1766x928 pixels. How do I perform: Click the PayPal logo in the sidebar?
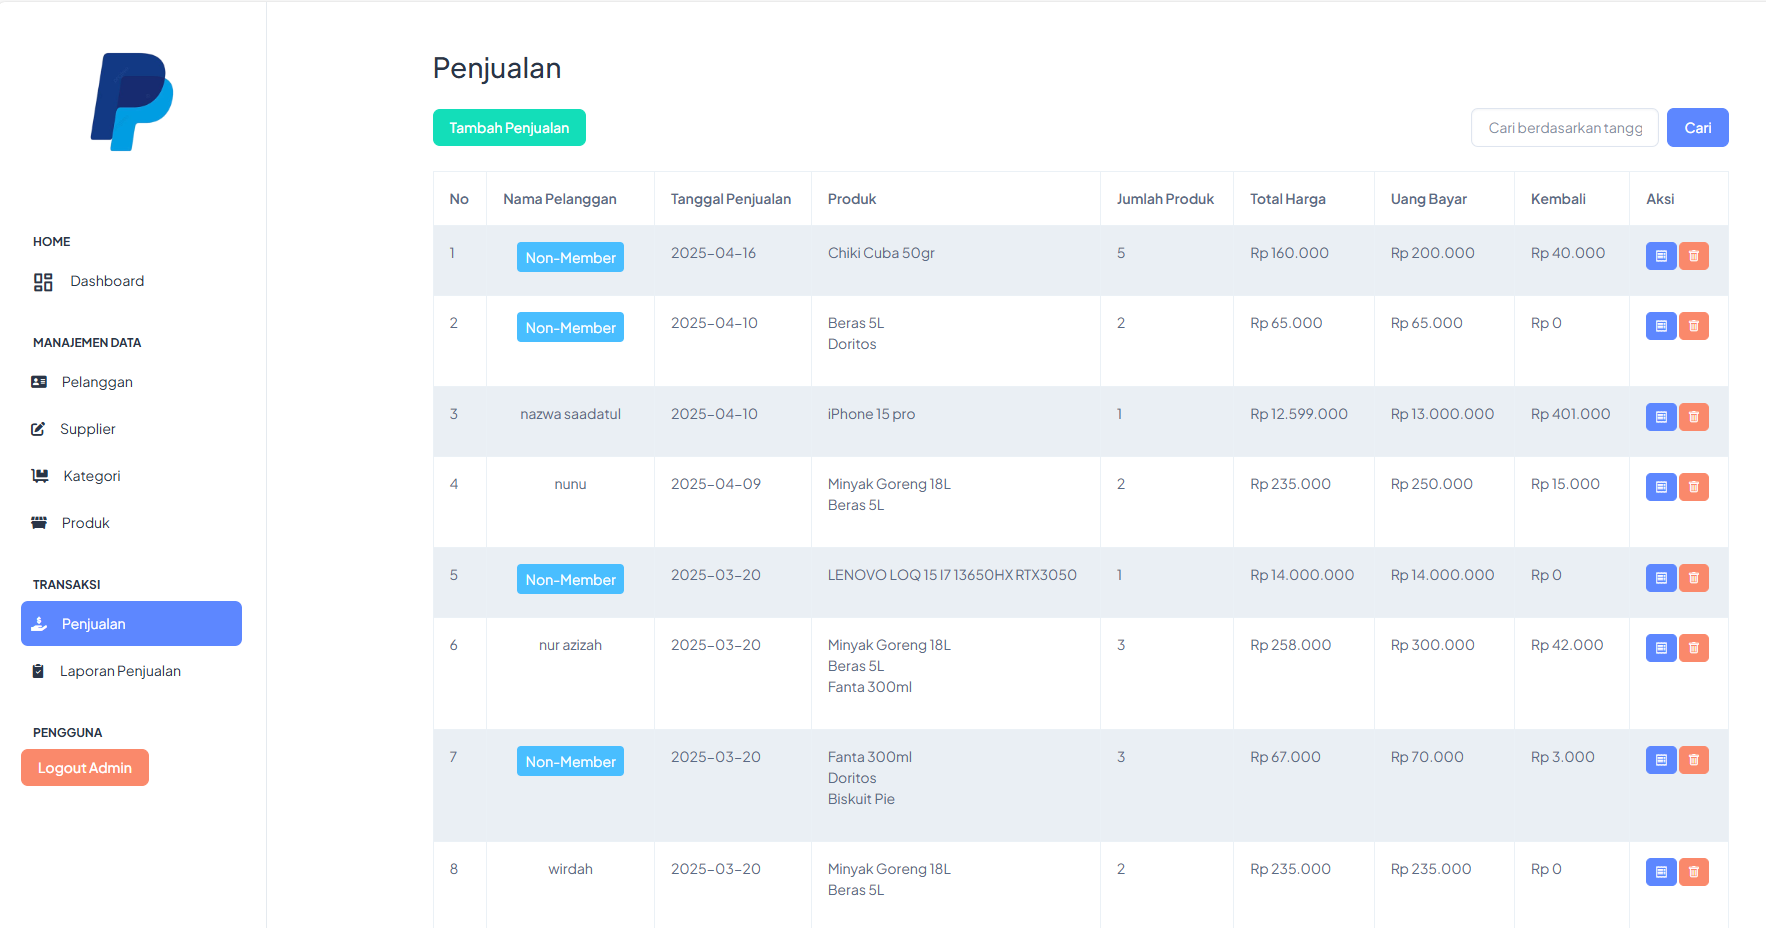tap(132, 102)
